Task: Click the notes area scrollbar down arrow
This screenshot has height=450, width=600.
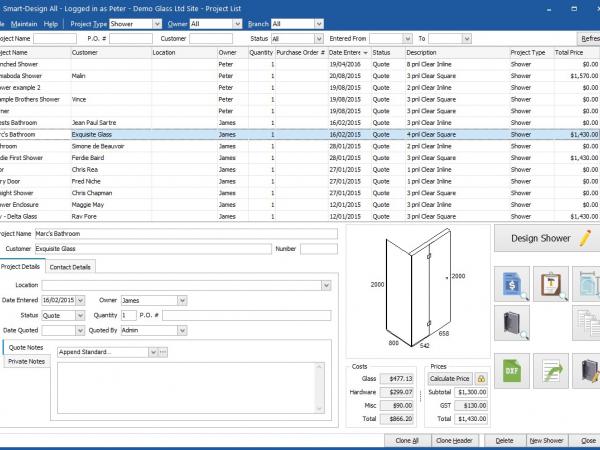Action: tap(320, 409)
